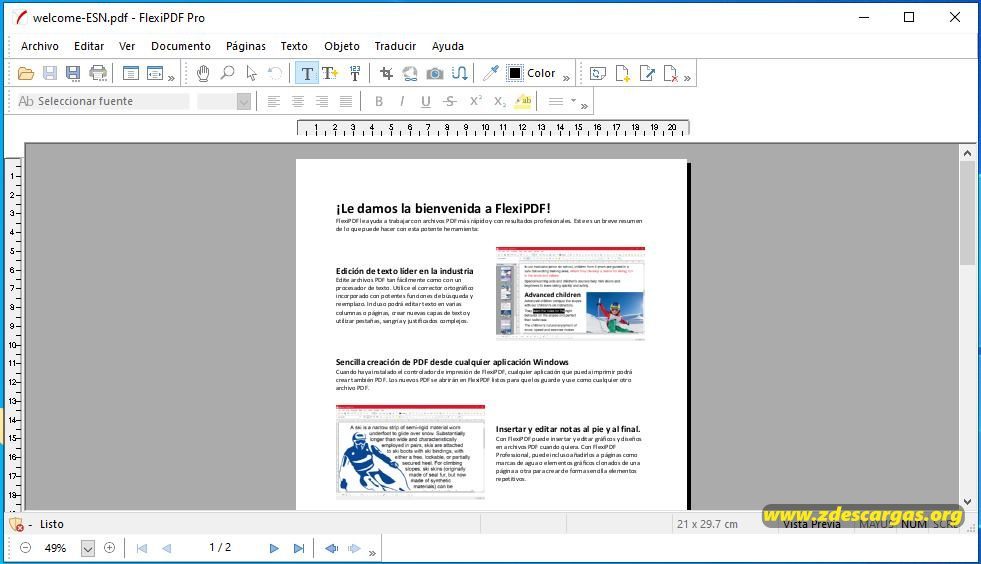The height and width of the screenshot is (564, 981).
Task: Open the Archivo menu
Action: [x=39, y=46]
